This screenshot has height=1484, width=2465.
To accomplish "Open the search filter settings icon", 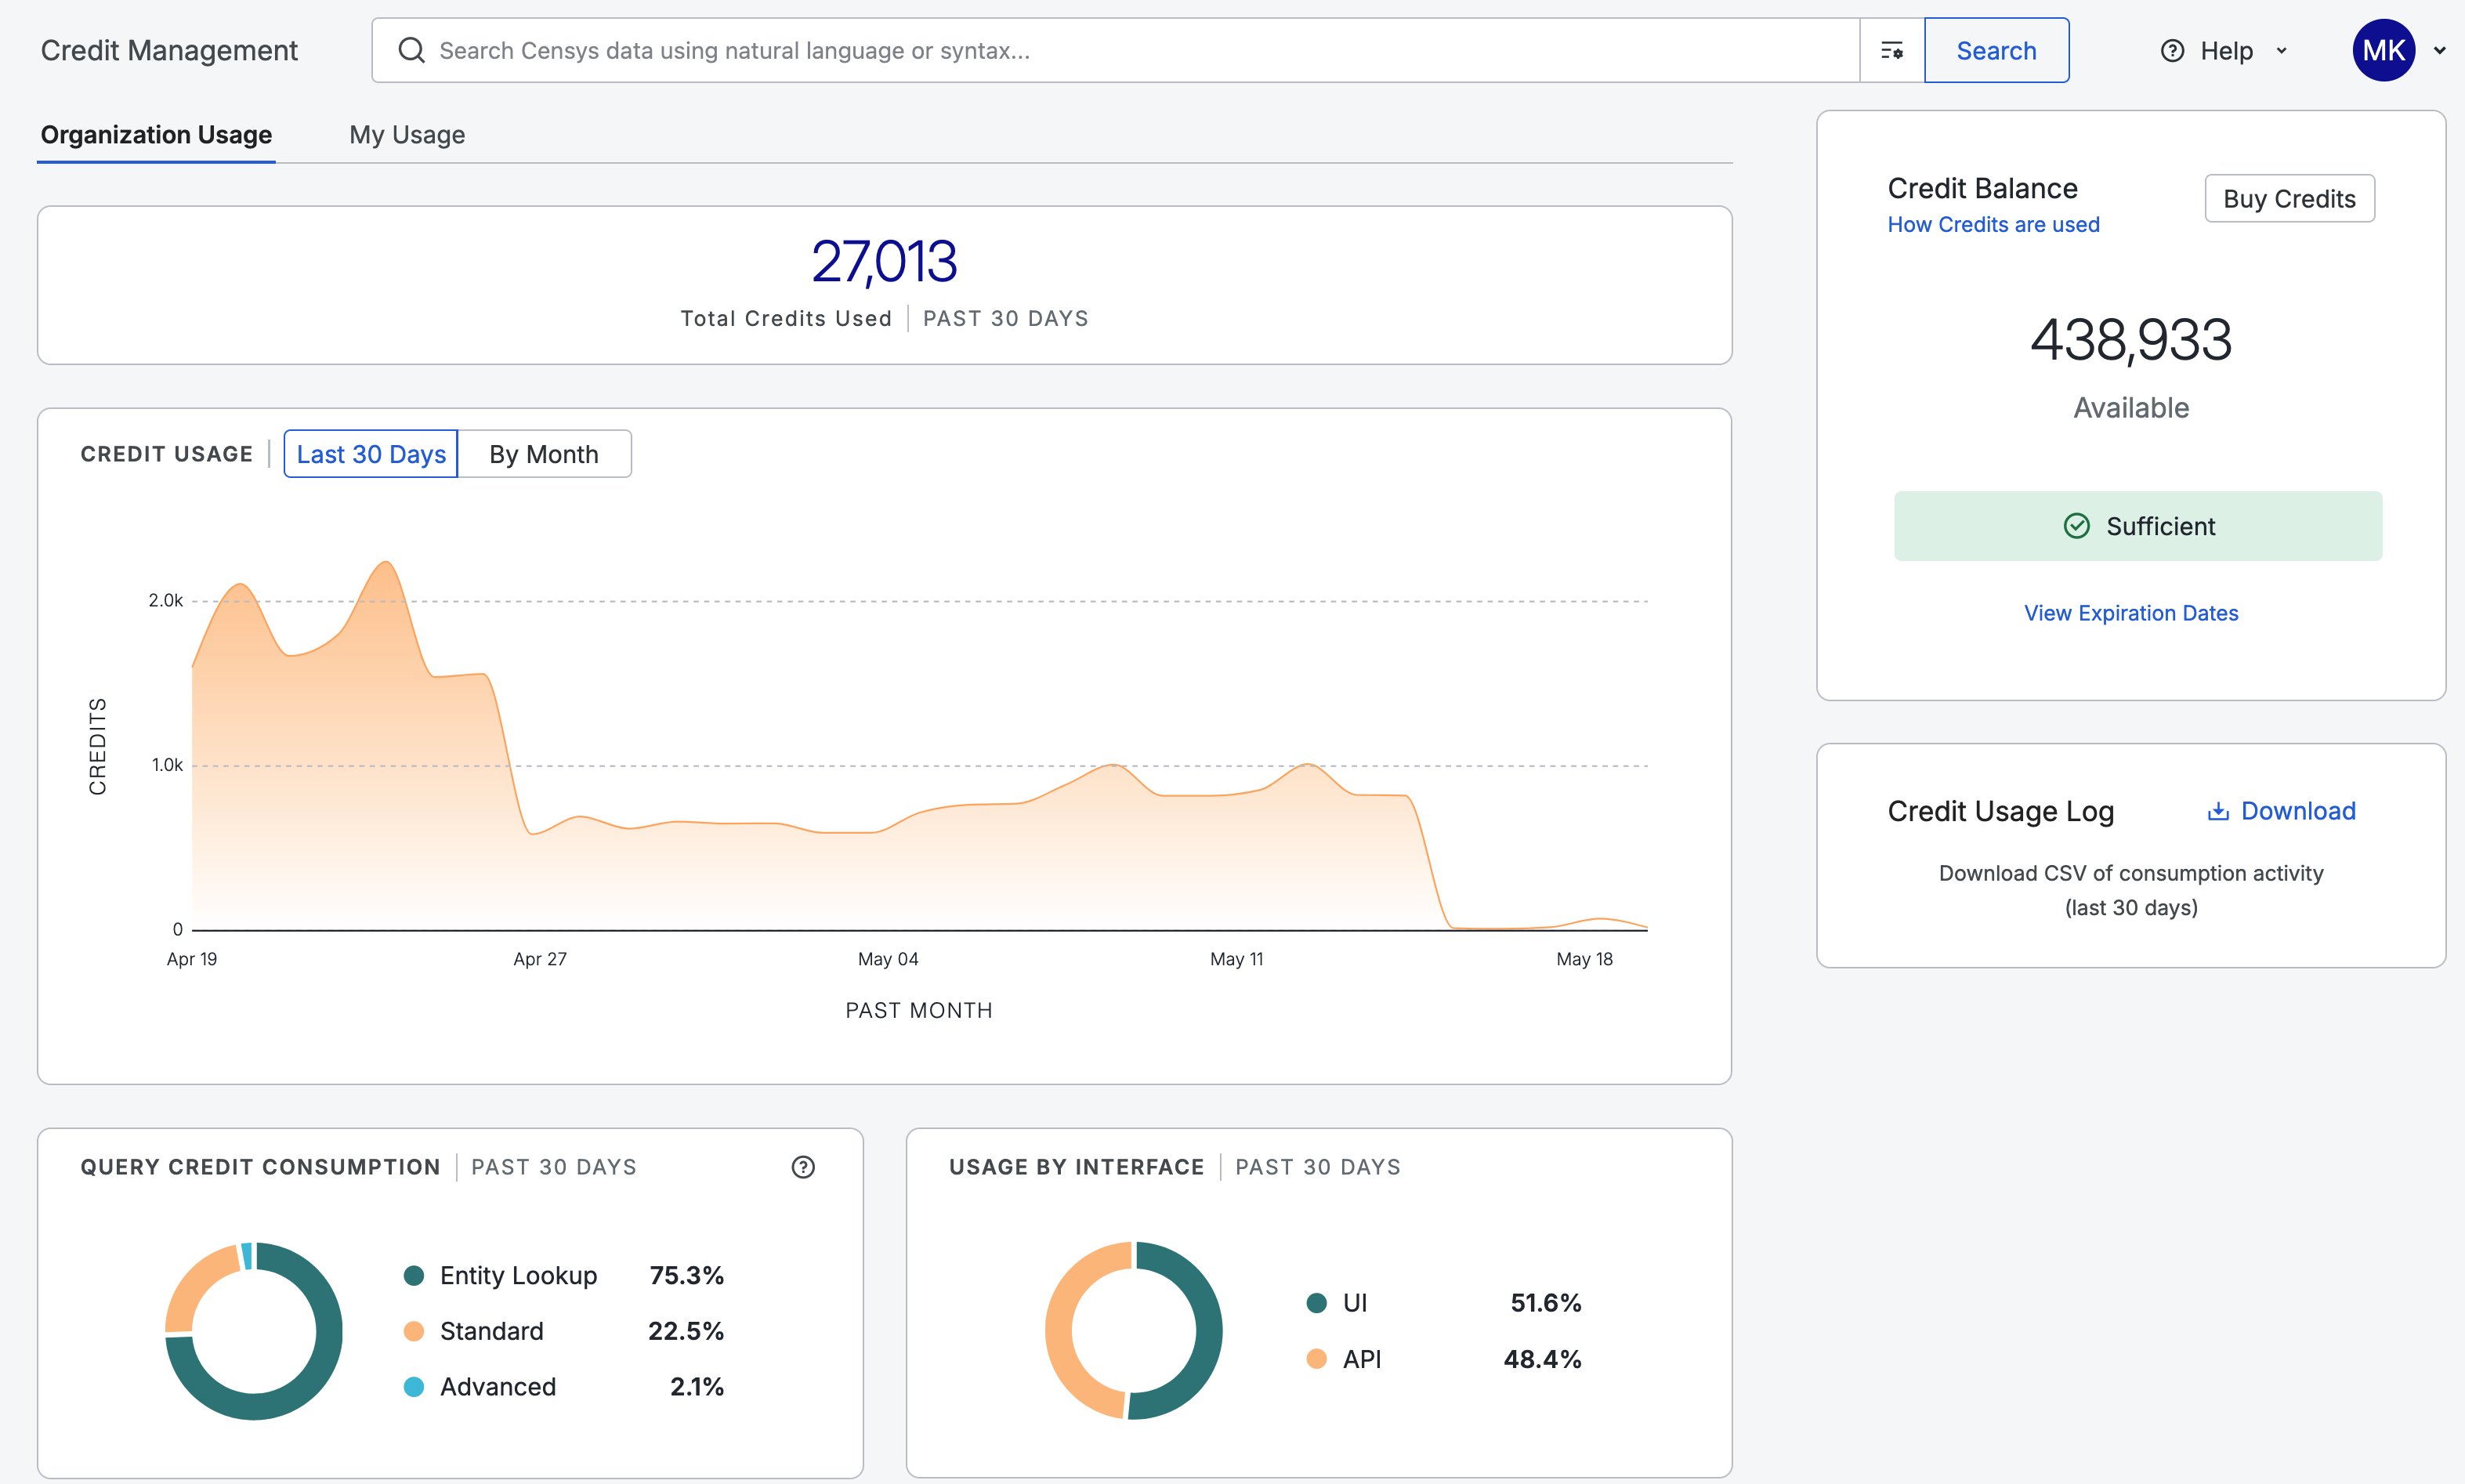I will 1891,50.
